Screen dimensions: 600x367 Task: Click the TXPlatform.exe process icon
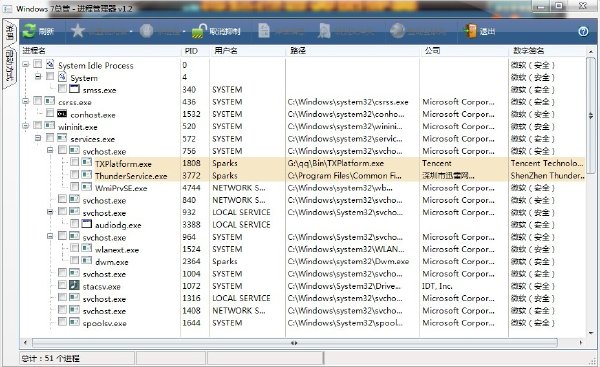(x=87, y=162)
